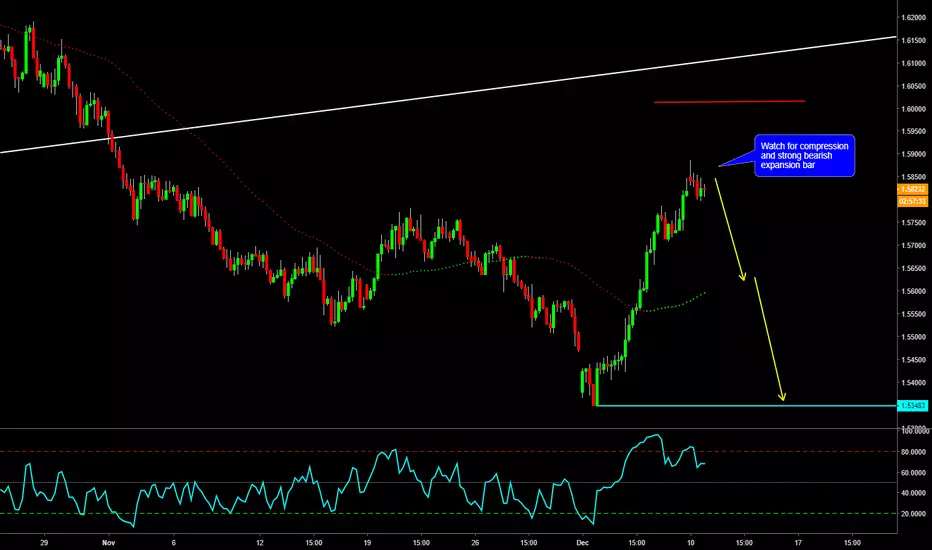Click the 17 date label on the time axis
932x550 pixels.
(x=798, y=542)
